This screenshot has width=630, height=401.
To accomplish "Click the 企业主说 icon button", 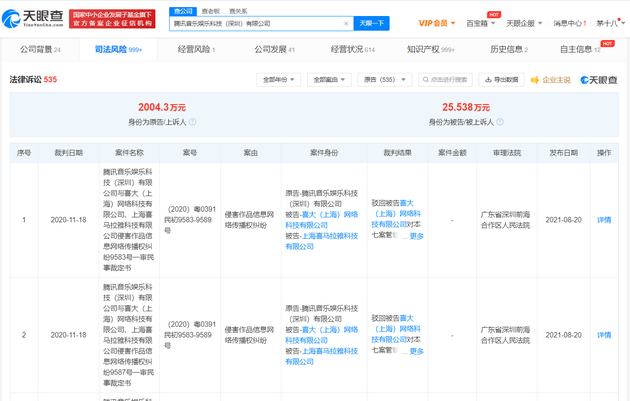I will [550, 80].
